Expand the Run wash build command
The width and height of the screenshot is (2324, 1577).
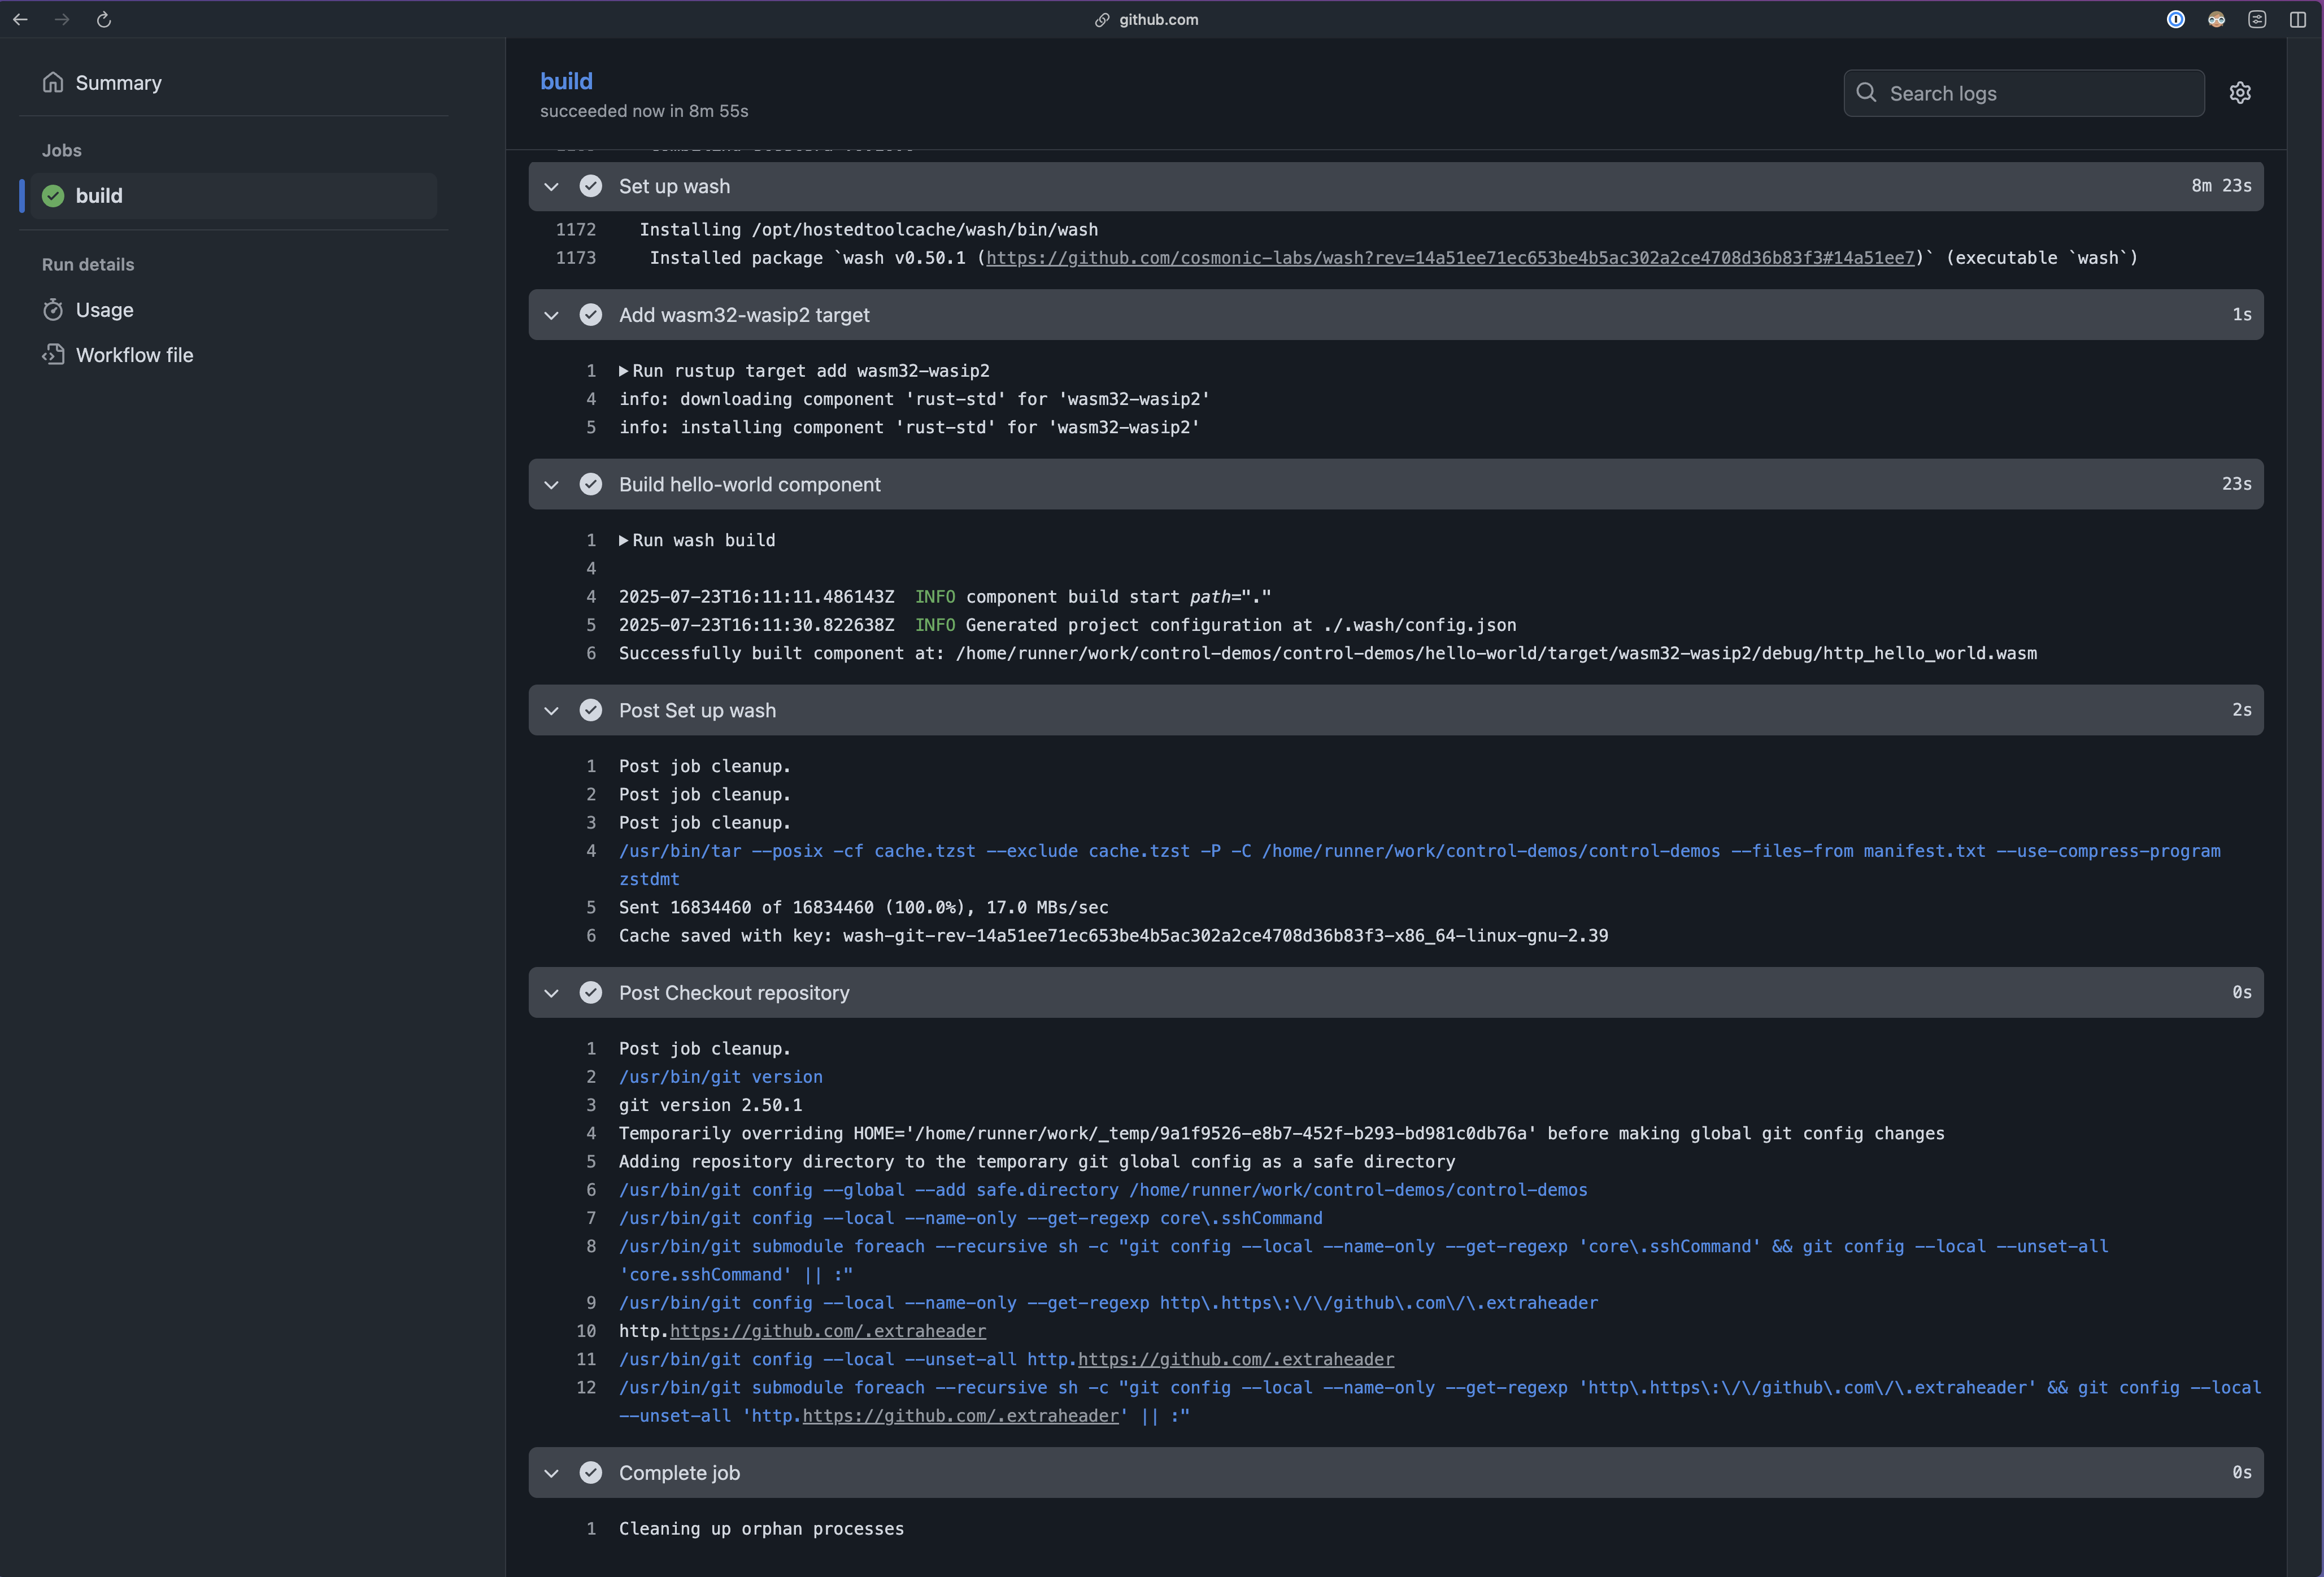coord(624,540)
